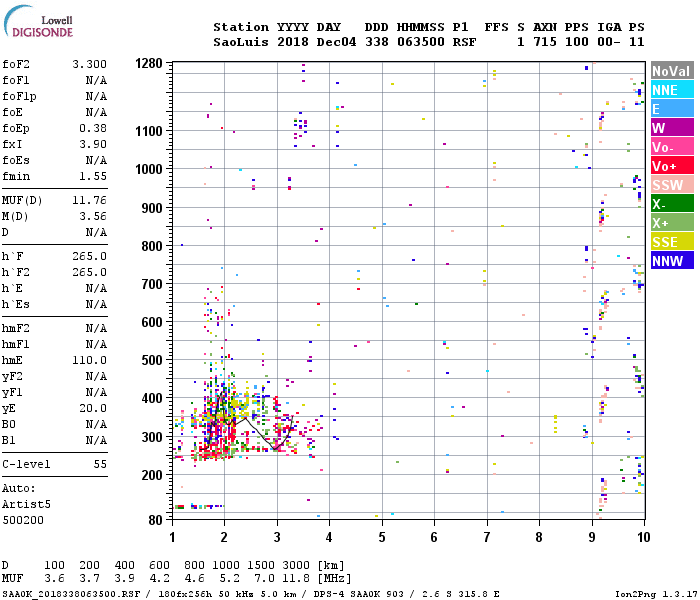Viewport: 700px width, 600px height.
Task: Click the 1100 km height axis label
Action: tap(149, 131)
